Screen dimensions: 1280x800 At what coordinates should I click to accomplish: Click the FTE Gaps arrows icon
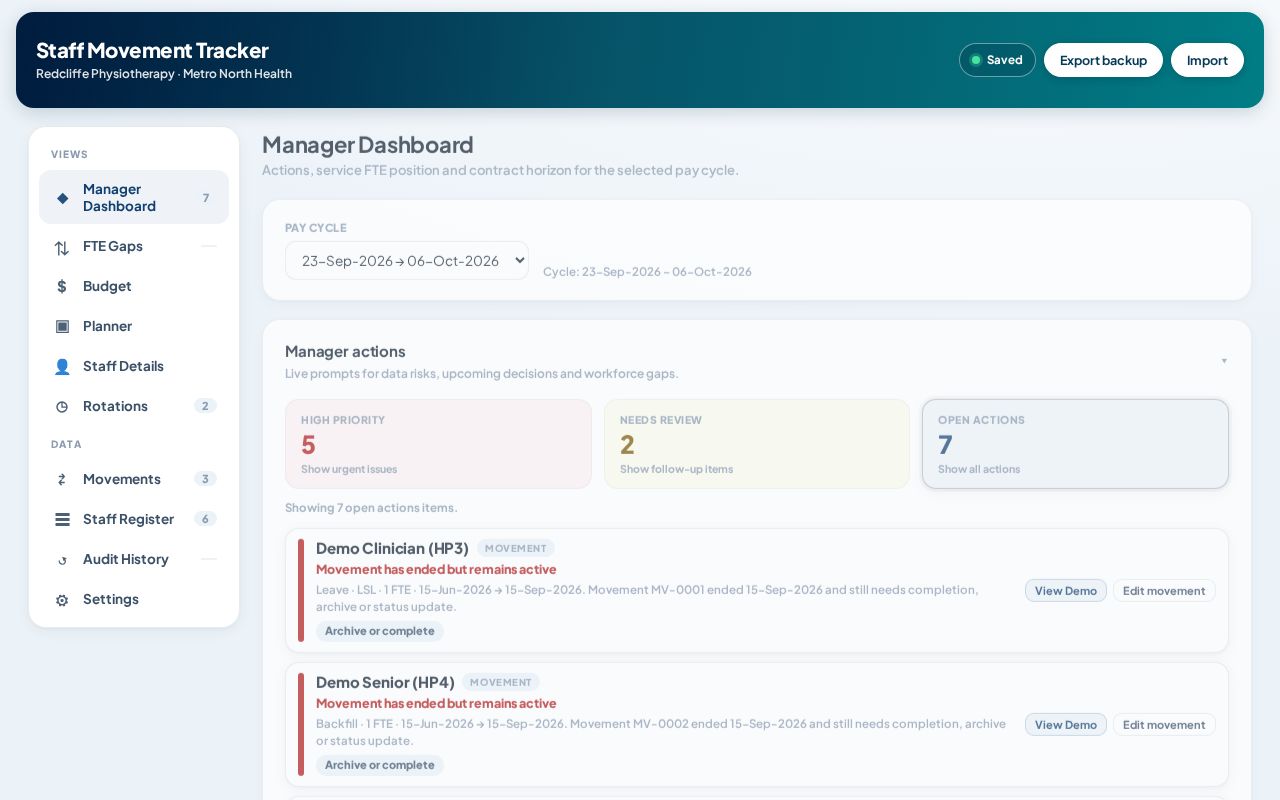click(62, 247)
